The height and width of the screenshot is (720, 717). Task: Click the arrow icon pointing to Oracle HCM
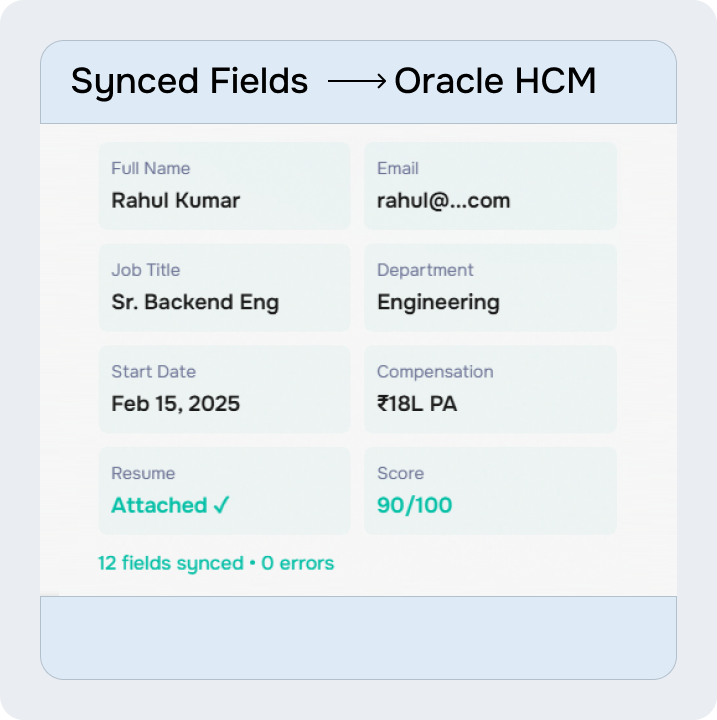357,83
